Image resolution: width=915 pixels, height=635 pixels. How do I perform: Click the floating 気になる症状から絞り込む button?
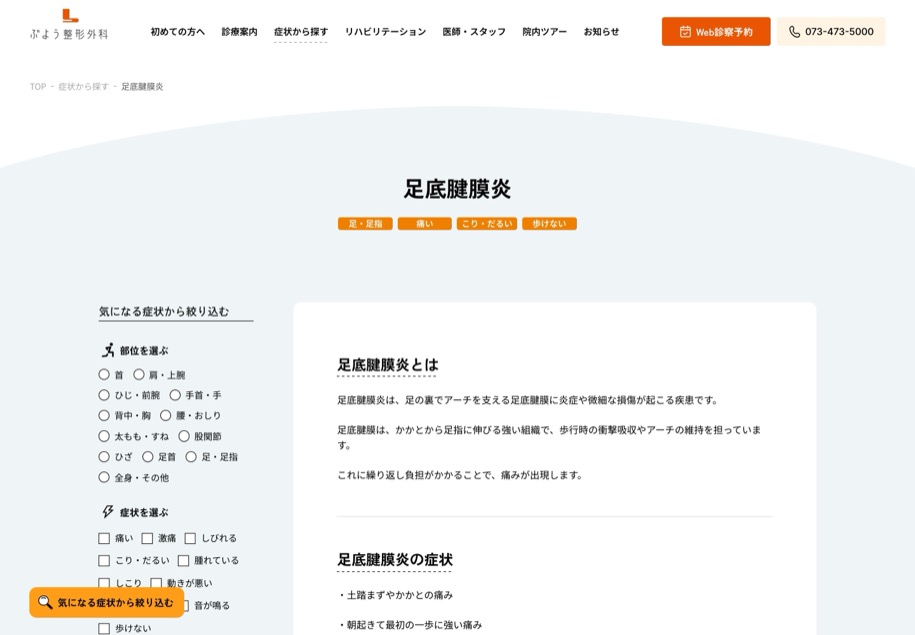click(107, 602)
